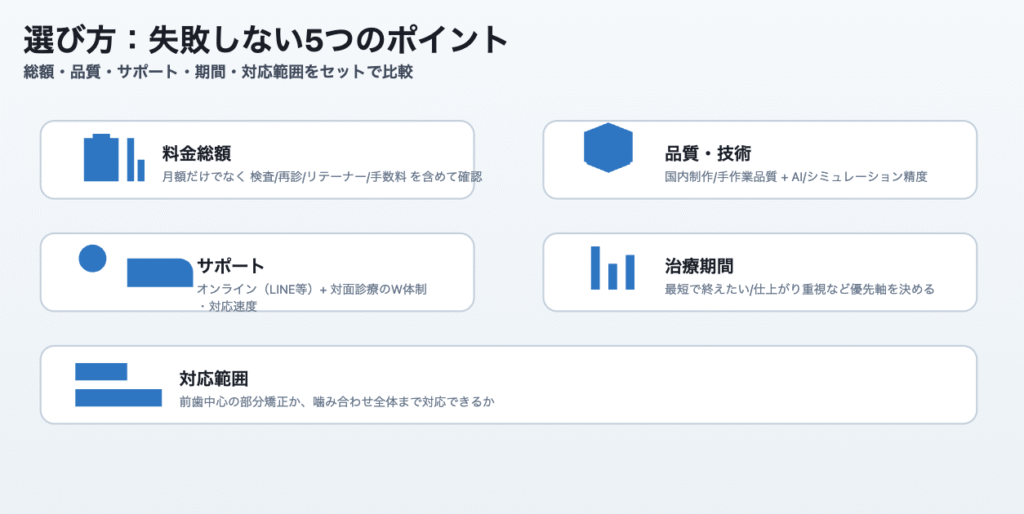Click the 国内制作/手作業品質 description text
1024x514 pixels.
pos(796,177)
